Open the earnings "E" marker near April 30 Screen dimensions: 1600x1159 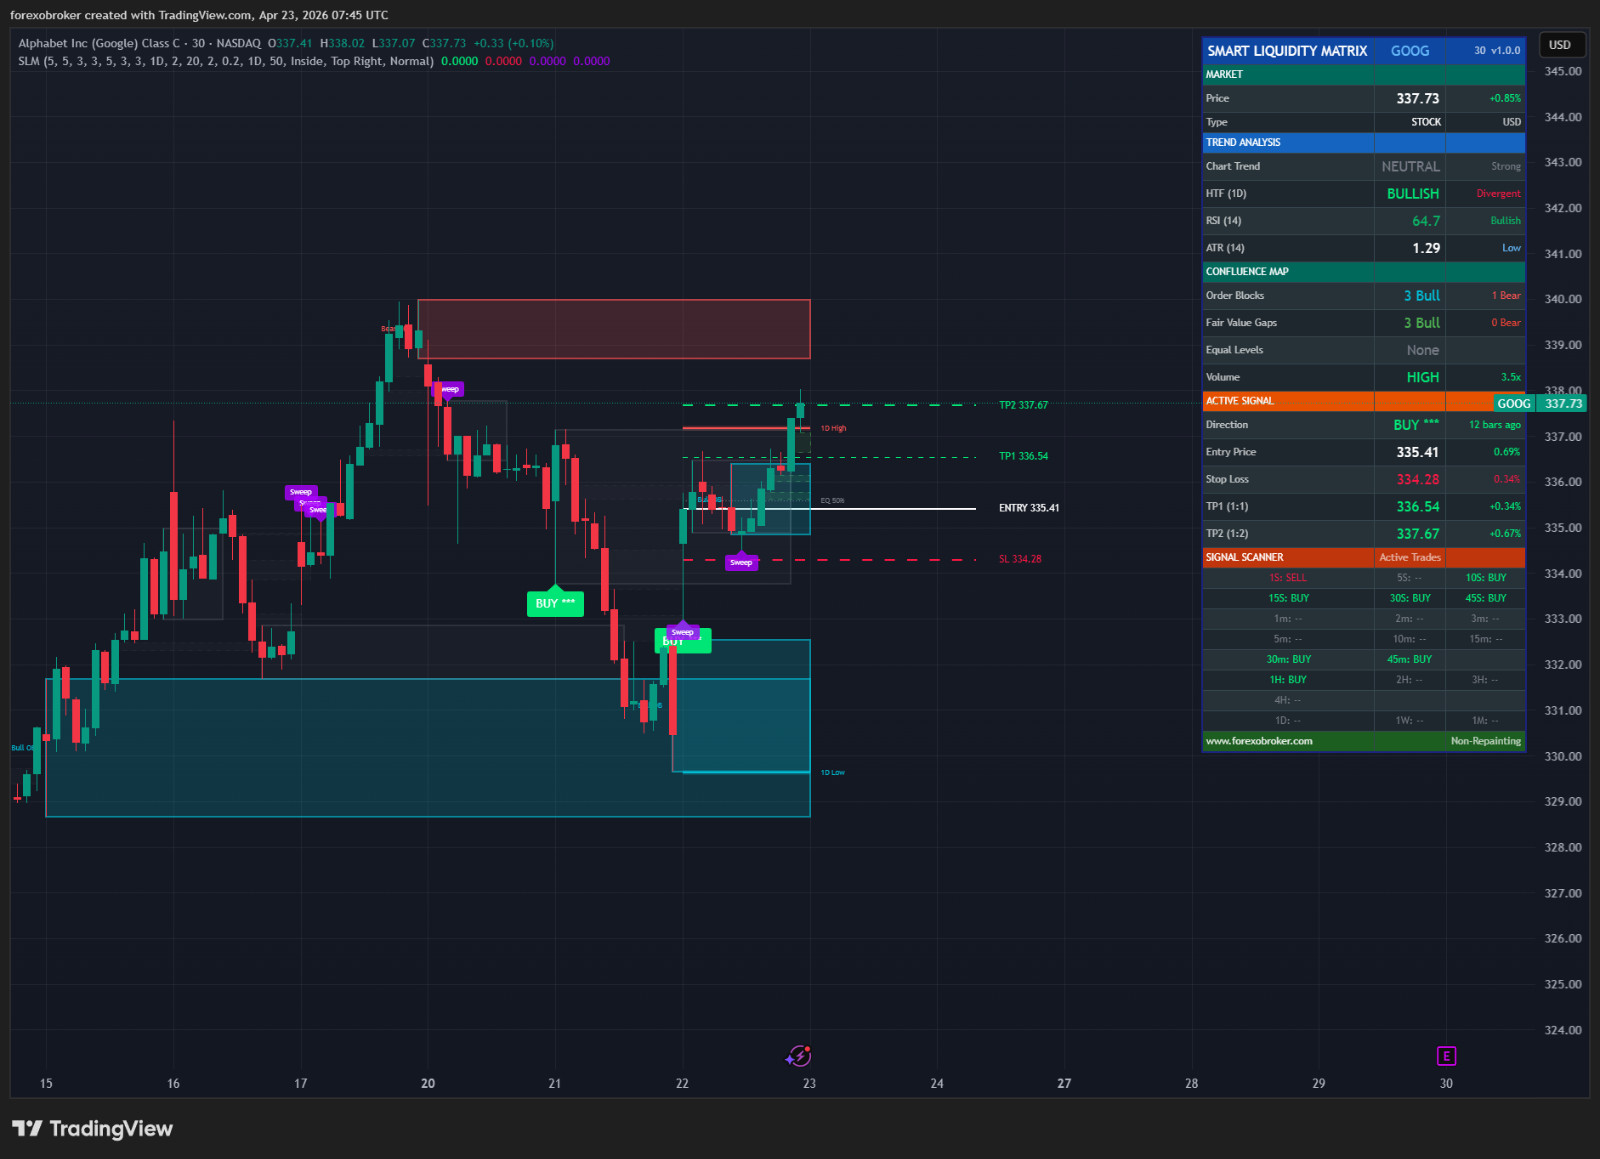click(x=1446, y=1056)
